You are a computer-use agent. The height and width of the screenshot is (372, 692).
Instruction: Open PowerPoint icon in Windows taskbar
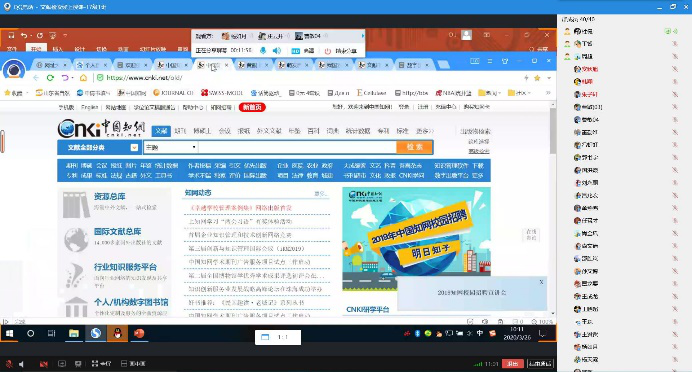[139, 334]
